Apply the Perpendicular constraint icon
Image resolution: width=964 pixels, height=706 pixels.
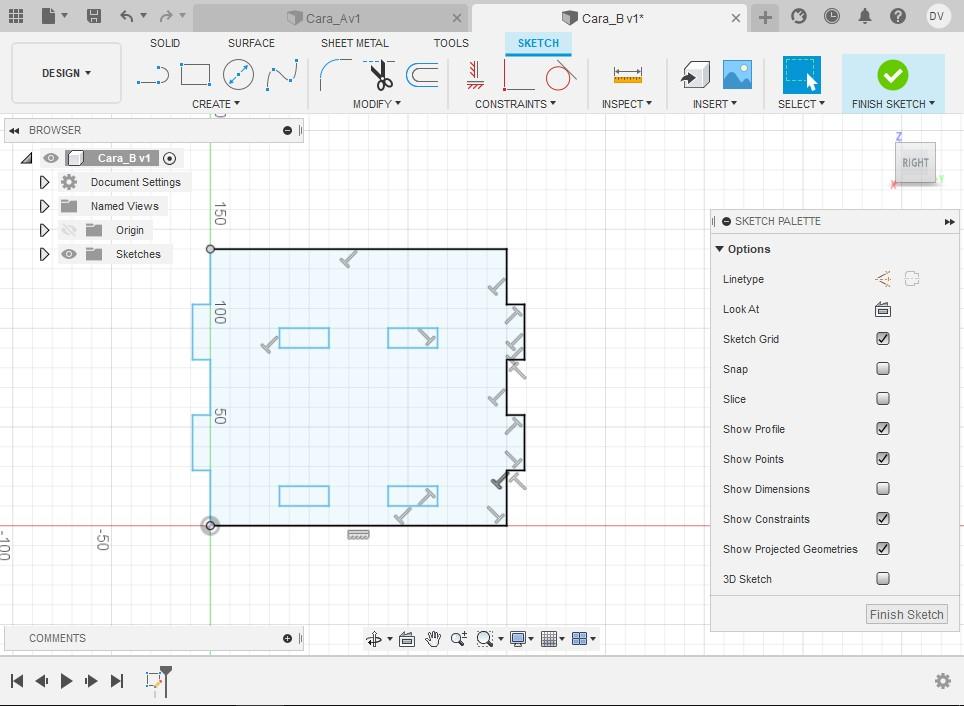click(518, 75)
